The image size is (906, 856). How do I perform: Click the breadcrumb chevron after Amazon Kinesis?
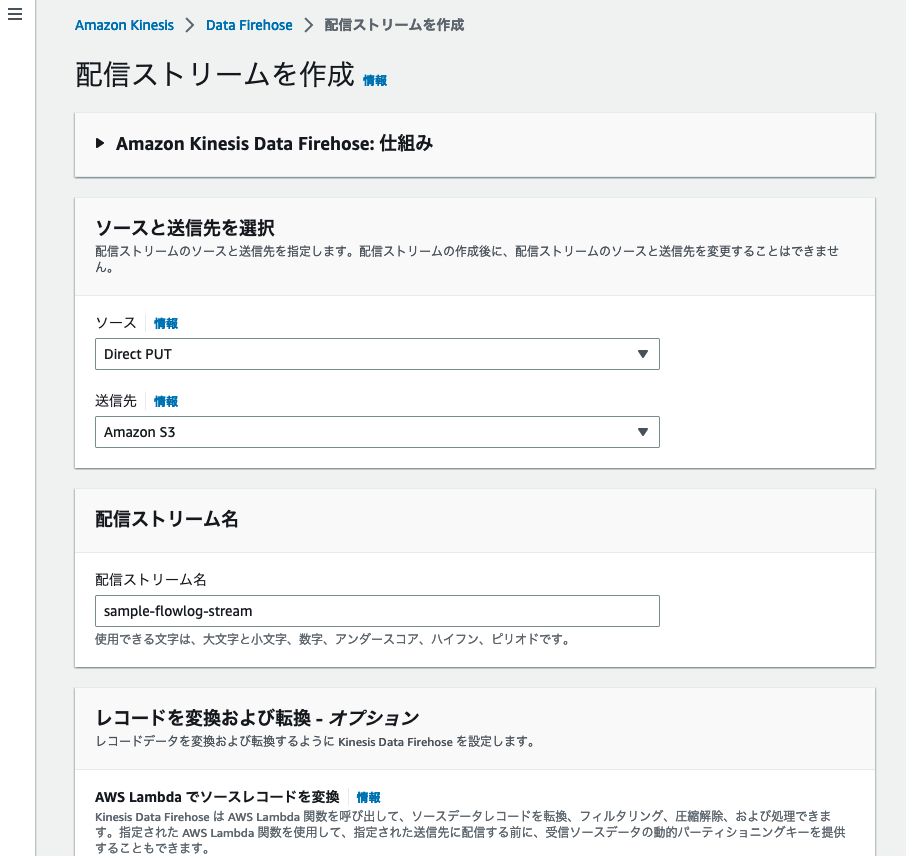pos(190,25)
